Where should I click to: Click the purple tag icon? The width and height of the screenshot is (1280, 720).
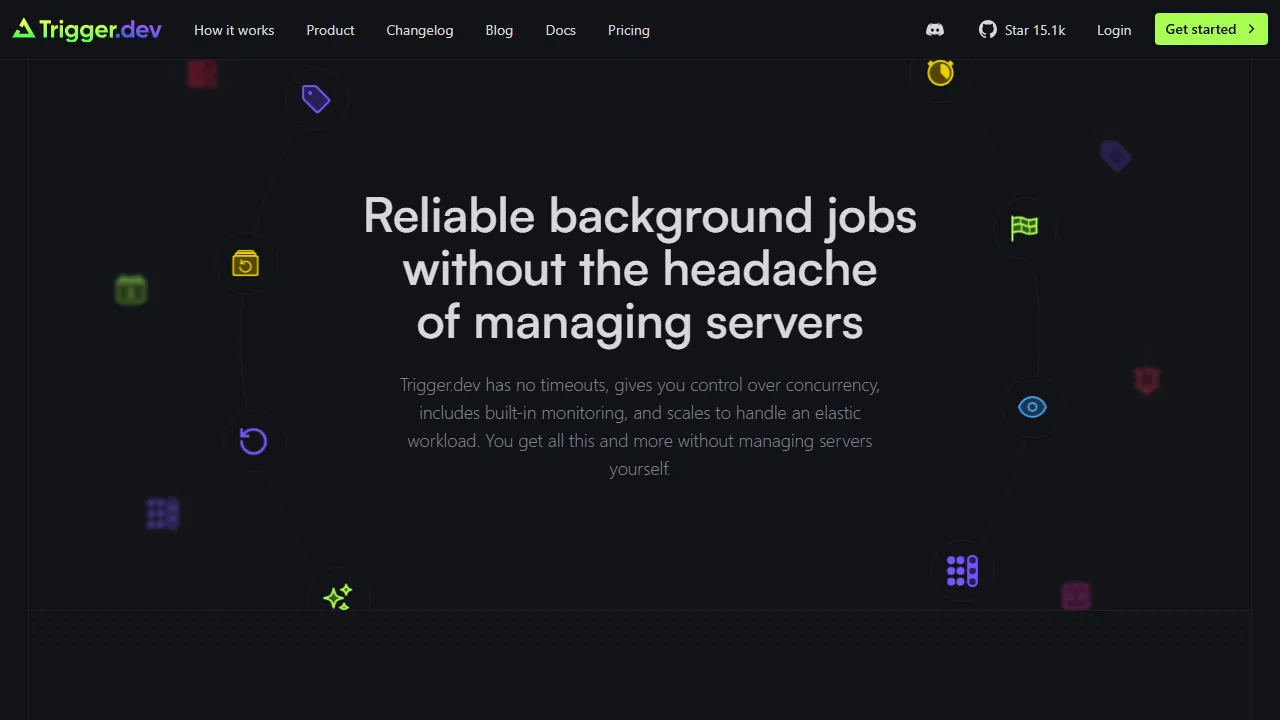point(316,98)
